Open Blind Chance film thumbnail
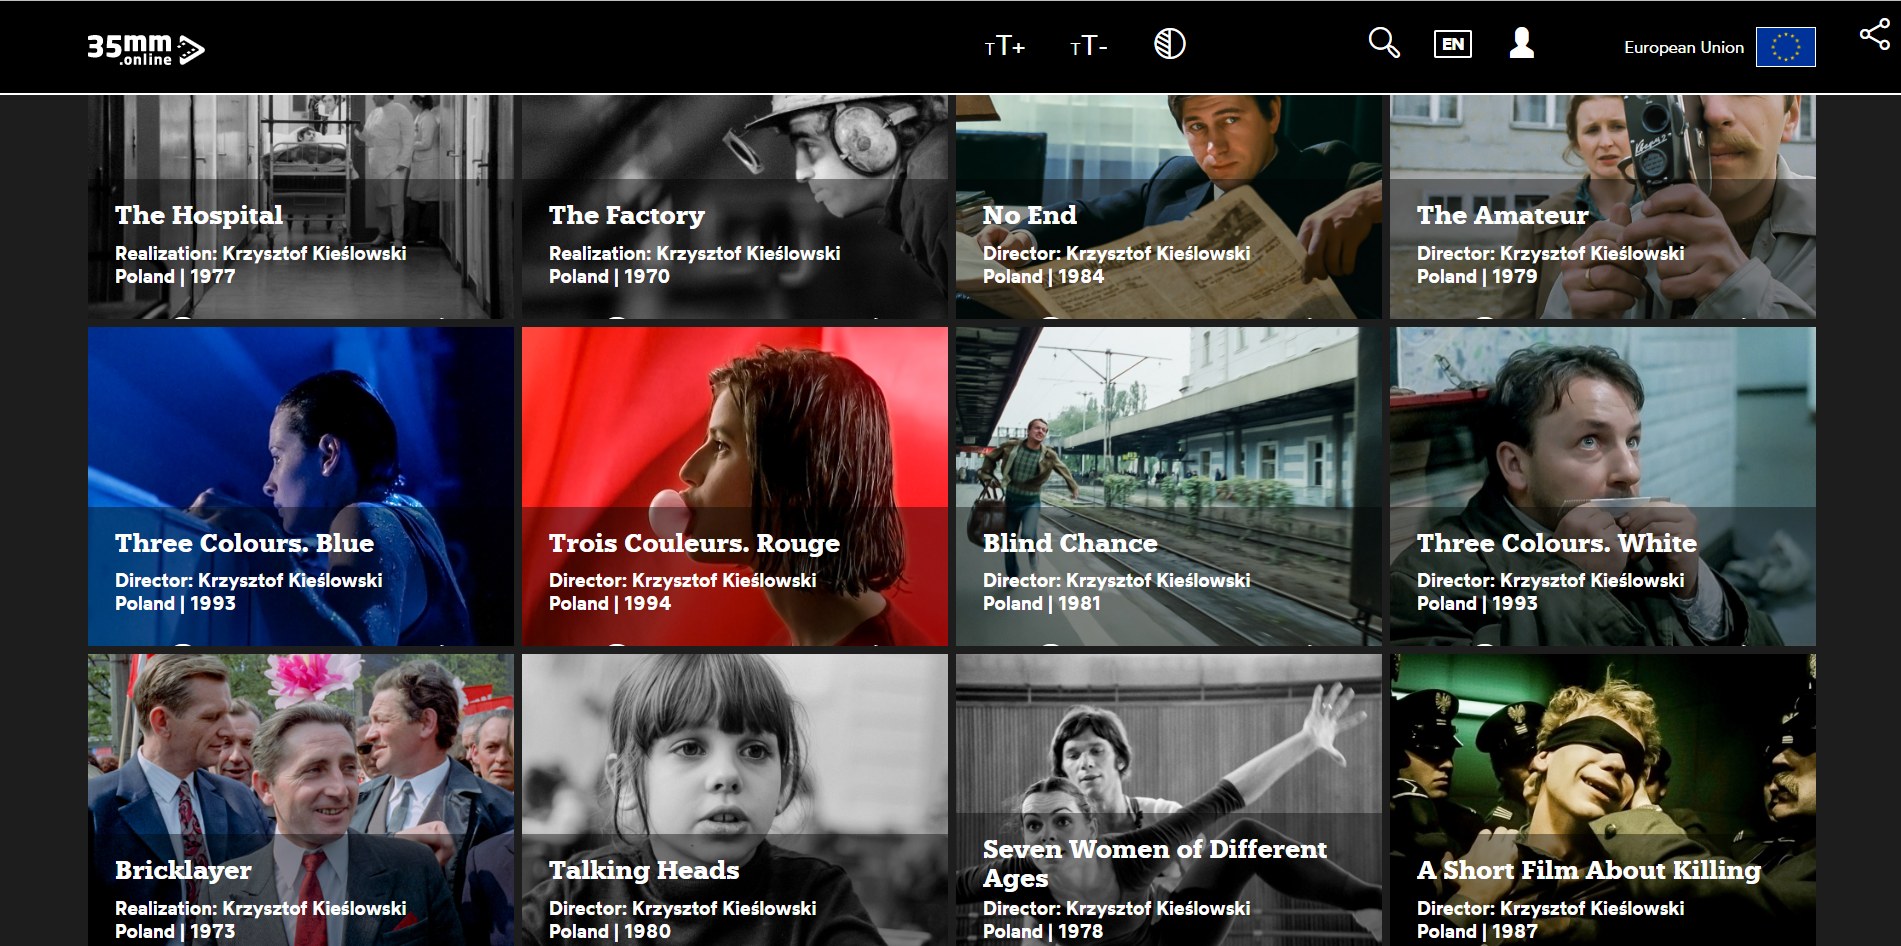The width and height of the screenshot is (1901, 946). coord(1169,486)
